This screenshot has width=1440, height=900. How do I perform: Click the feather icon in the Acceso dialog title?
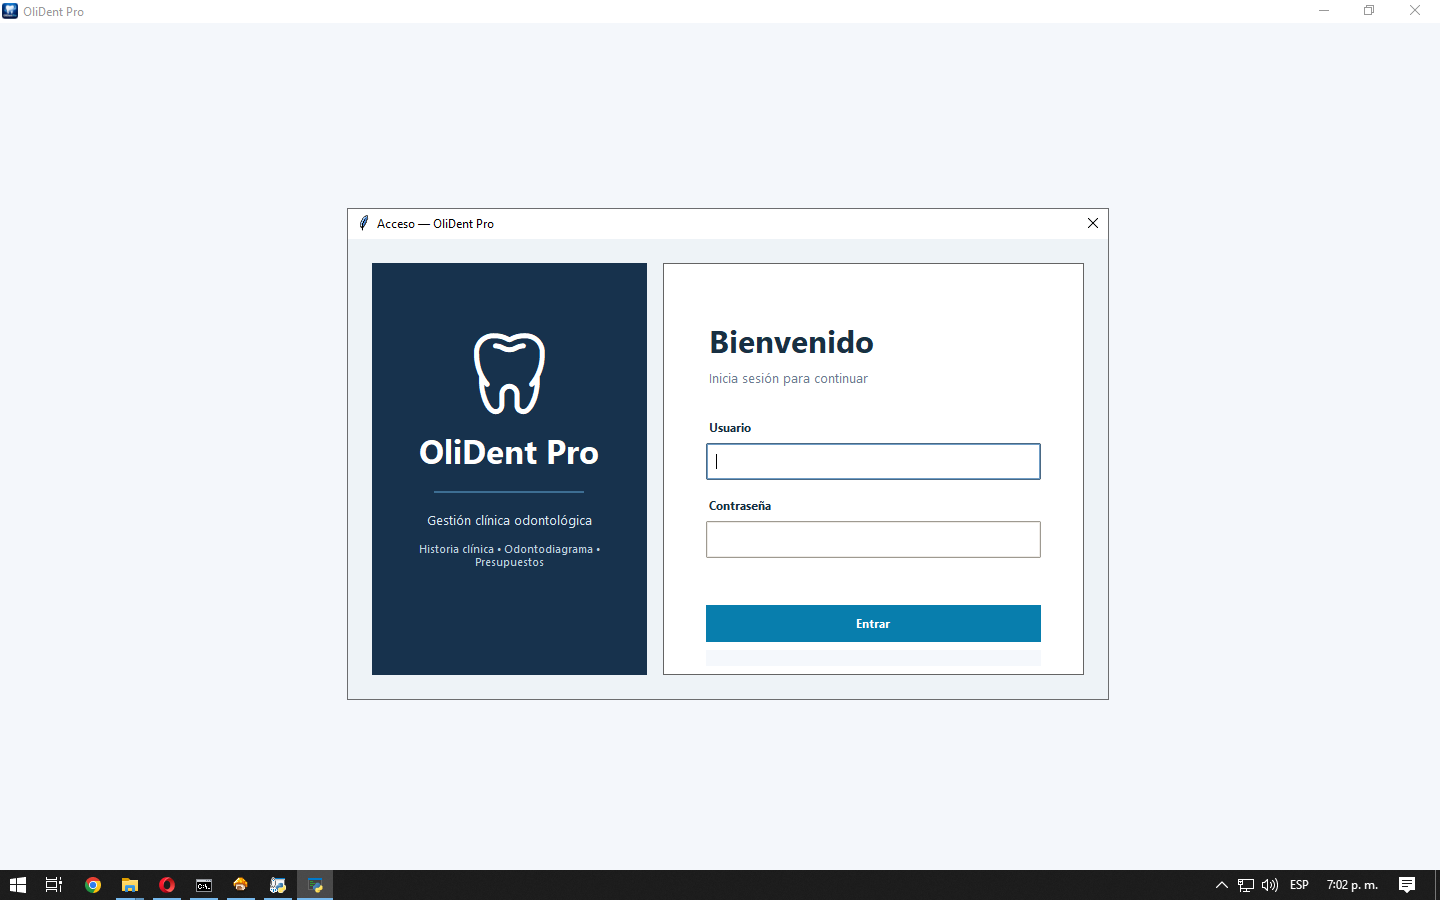coord(364,223)
